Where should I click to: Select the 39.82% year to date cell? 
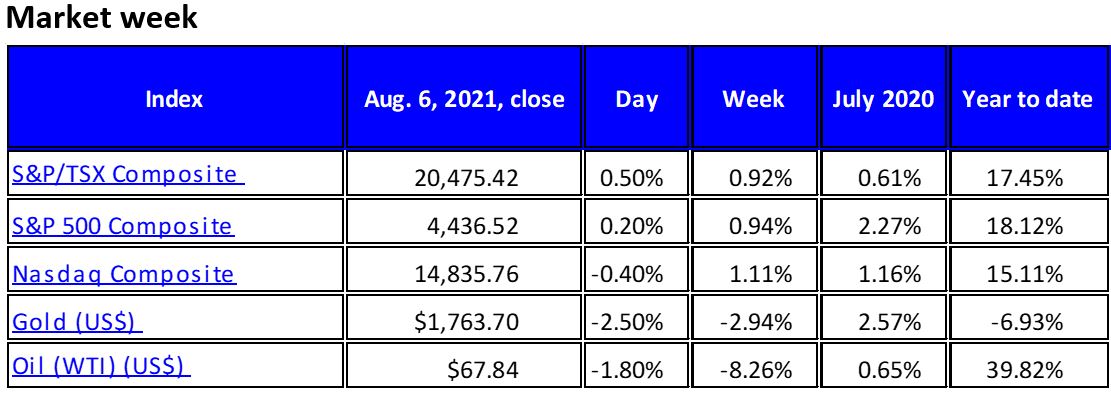tap(1027, 368)
